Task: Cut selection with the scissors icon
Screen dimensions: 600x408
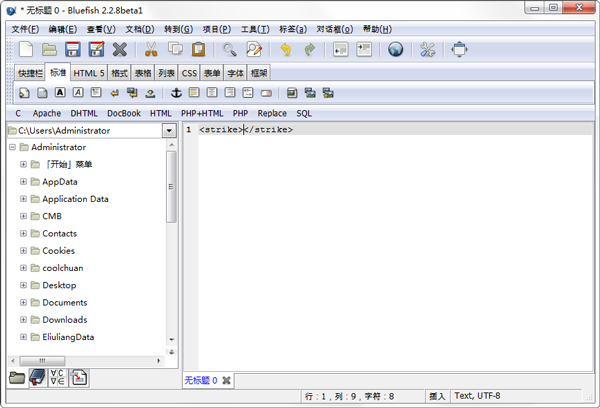Action: pos(151,49)
